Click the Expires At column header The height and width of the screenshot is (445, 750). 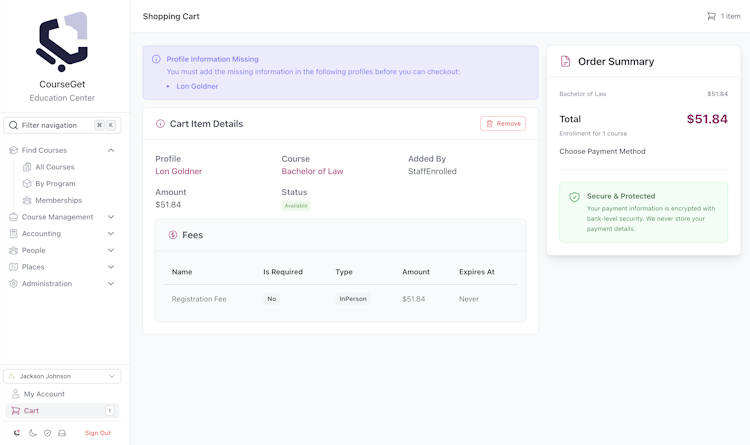click(x=476, y=272)
